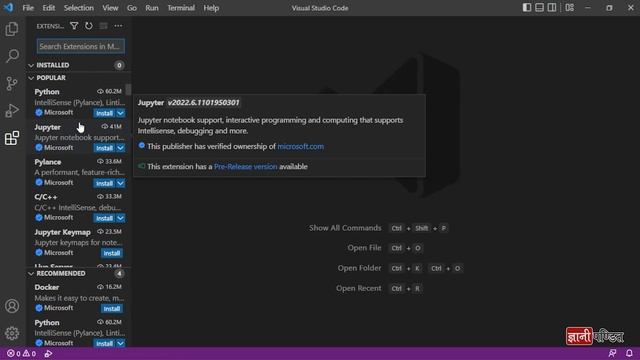Viewport: 640px width, 360px height.
Task: Filter extensions using the funnel icon
Action: pos(74,26)
